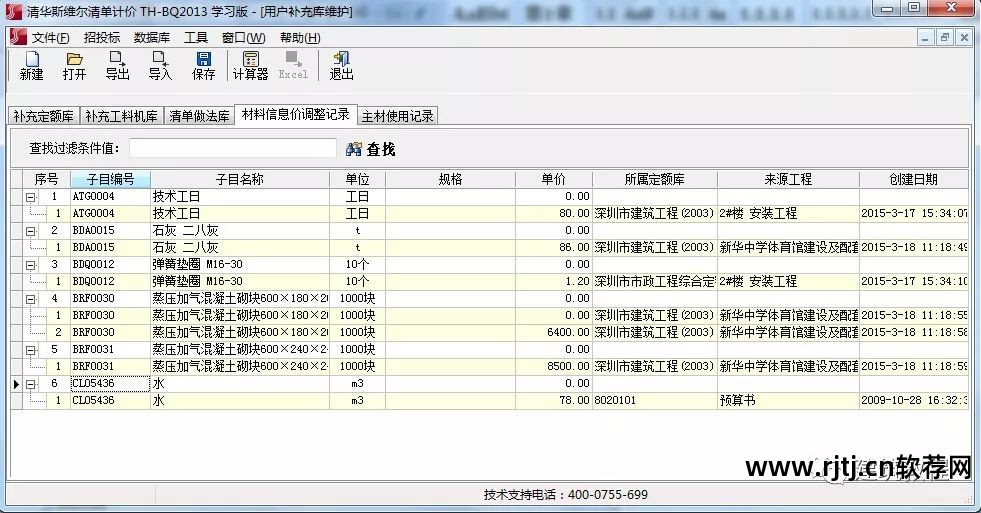Select the 86.00 price cell for 石灰
Image resolution: width=981 pixels, height=513 pixels.
coord(554,248)
